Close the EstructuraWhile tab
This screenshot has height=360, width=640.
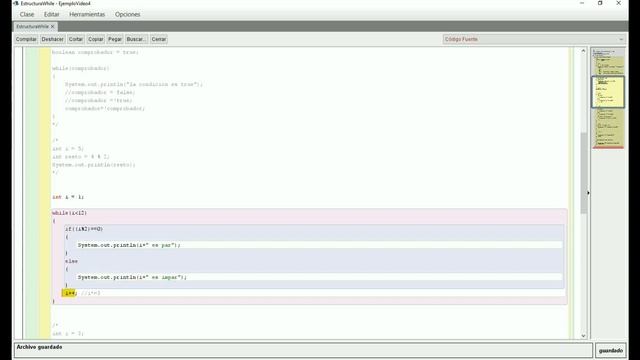pos(53,27)
